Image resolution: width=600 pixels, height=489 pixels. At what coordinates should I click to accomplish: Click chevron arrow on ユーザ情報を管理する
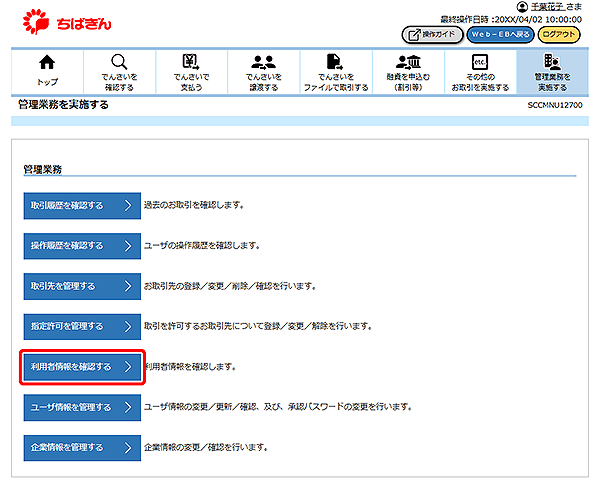pyautogui.click(x=128, y=408)
